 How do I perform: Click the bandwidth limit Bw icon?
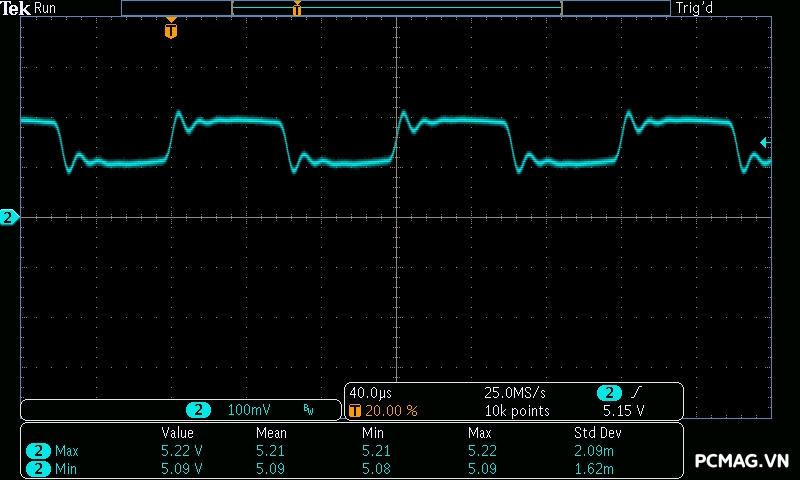[308, 410]
